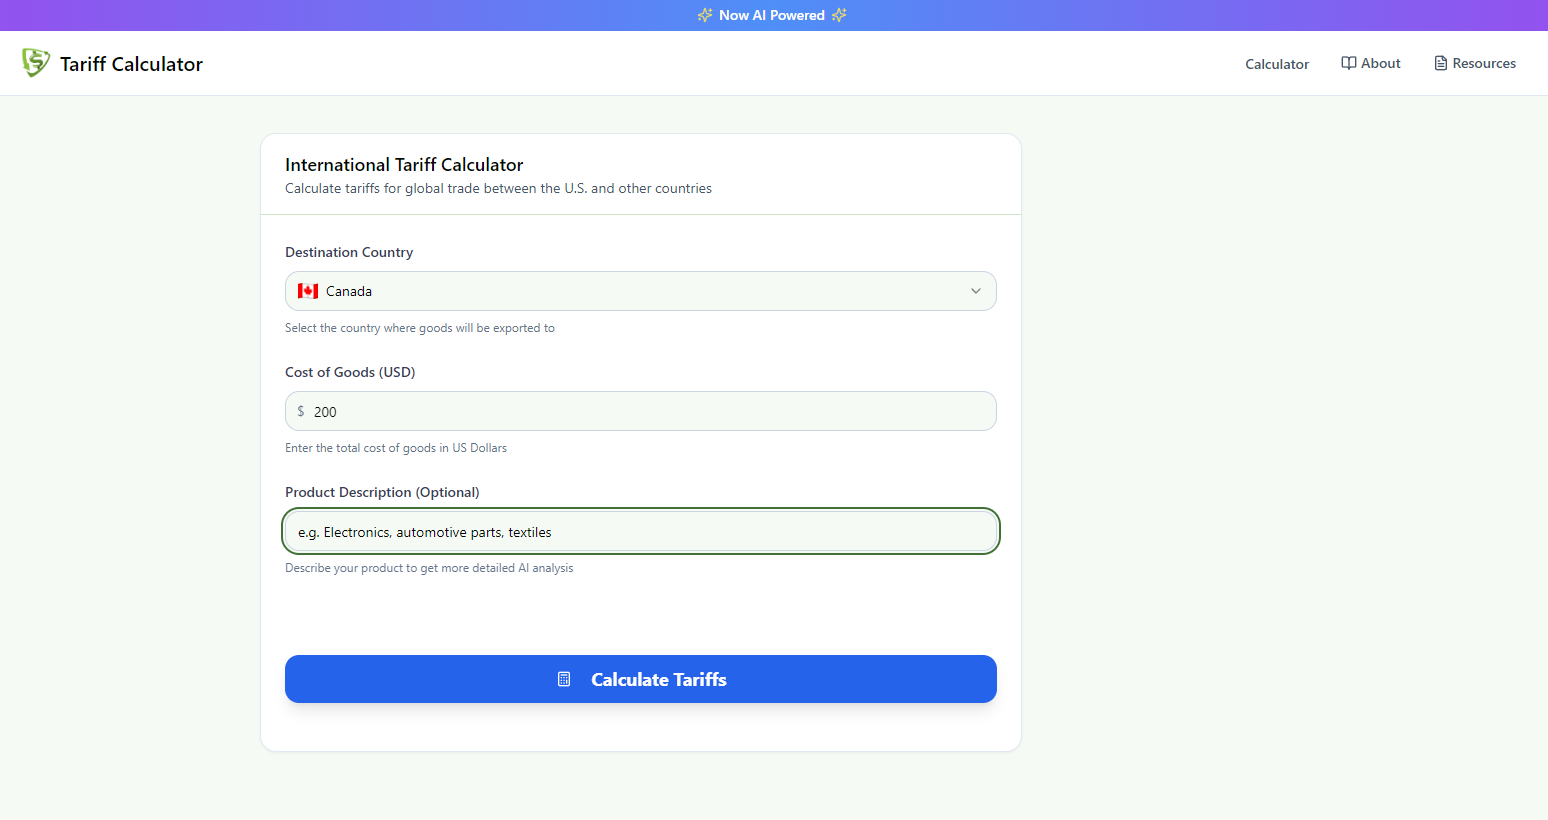The width and height of the screenshot is (1548, 820).
Task: Click the right sparkle icon in the banner
Action: click(839, 15)
